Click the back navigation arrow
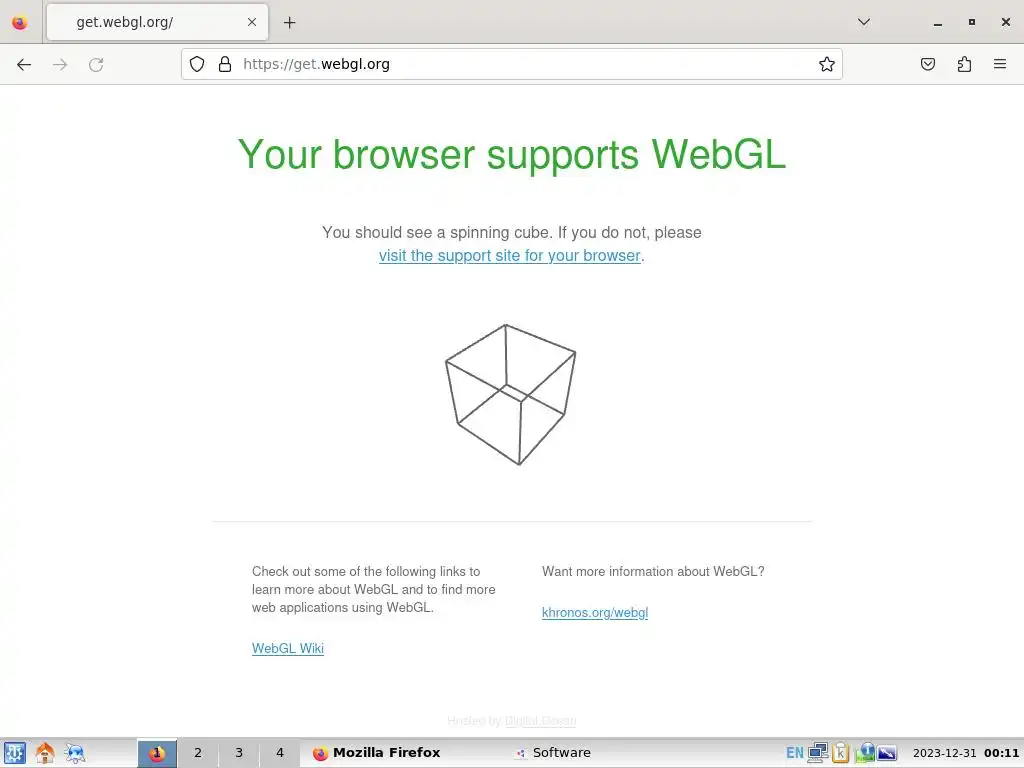This screenshot has width=1024, height=768. 24,64
